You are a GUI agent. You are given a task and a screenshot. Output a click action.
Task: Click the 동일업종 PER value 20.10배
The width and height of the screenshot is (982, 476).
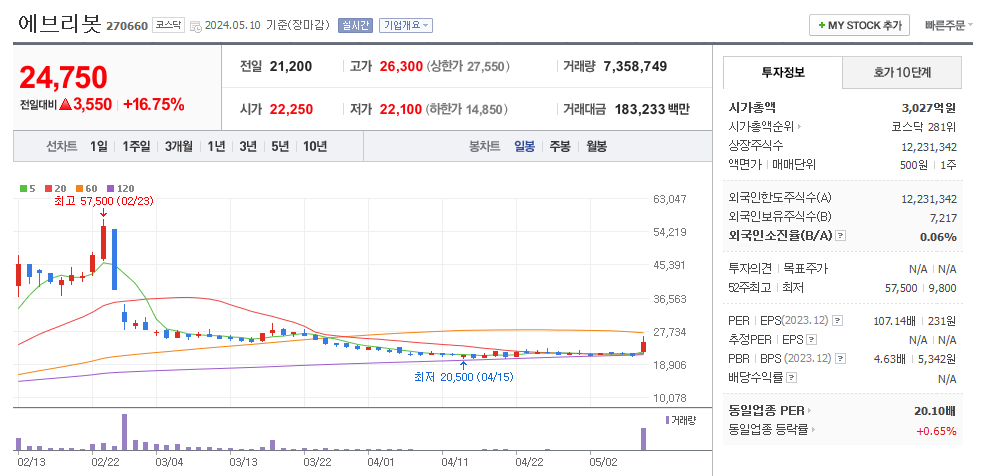click(x=934, y=411)
